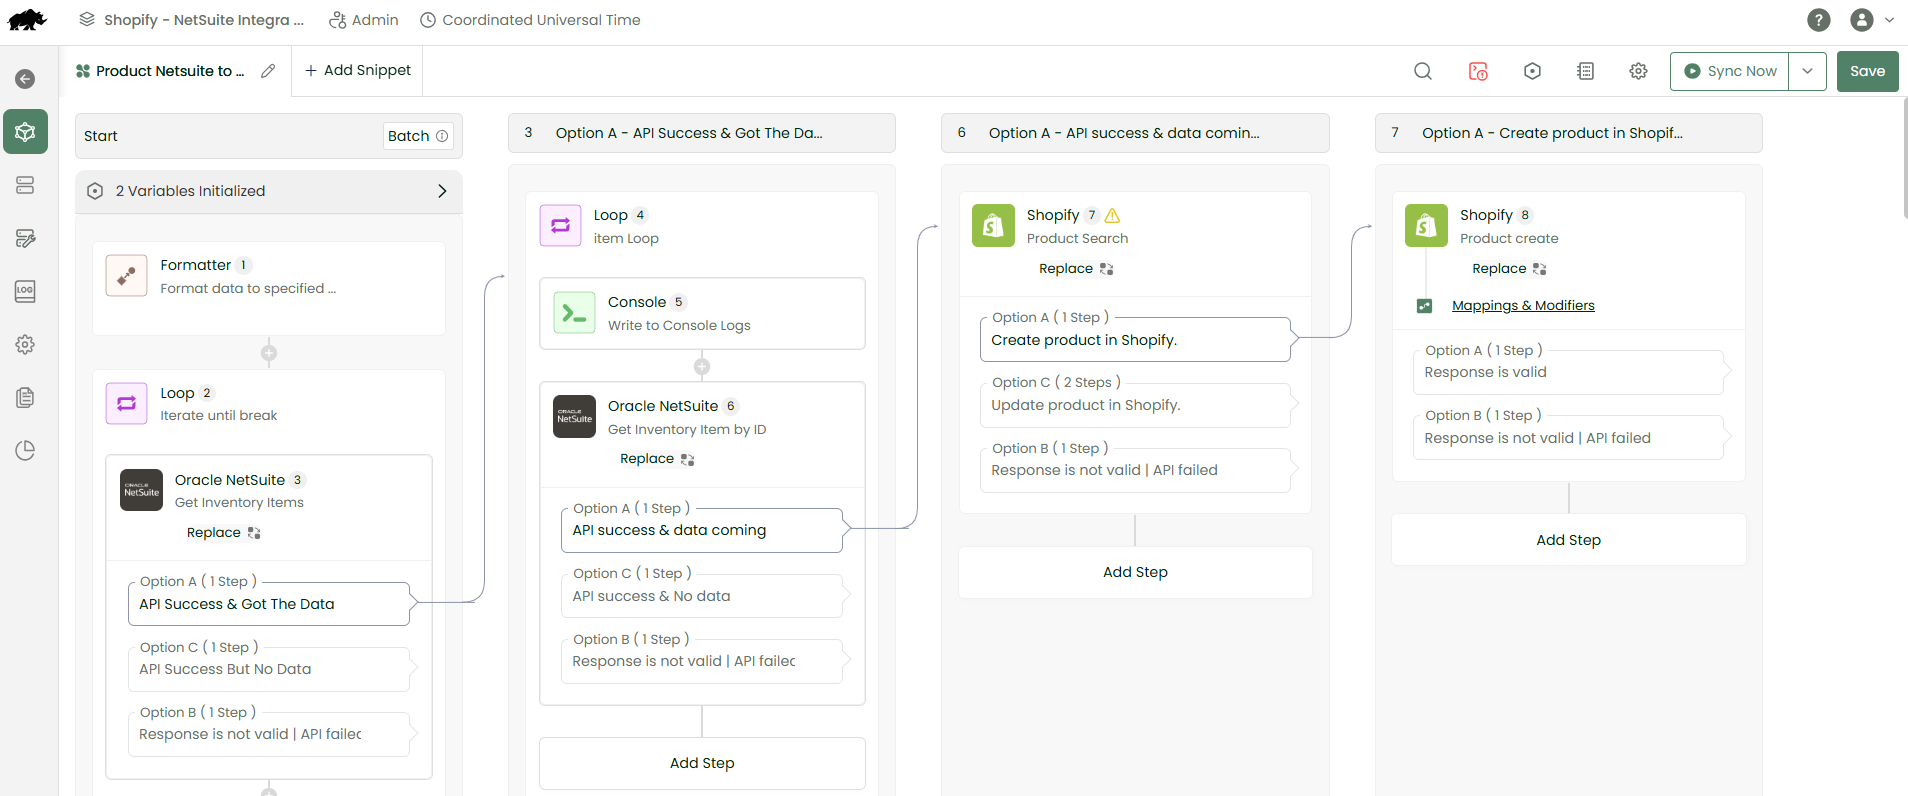The image size is (1908, 796).
Task: Select option API Success But No Data
Action: tap(269, 669)
